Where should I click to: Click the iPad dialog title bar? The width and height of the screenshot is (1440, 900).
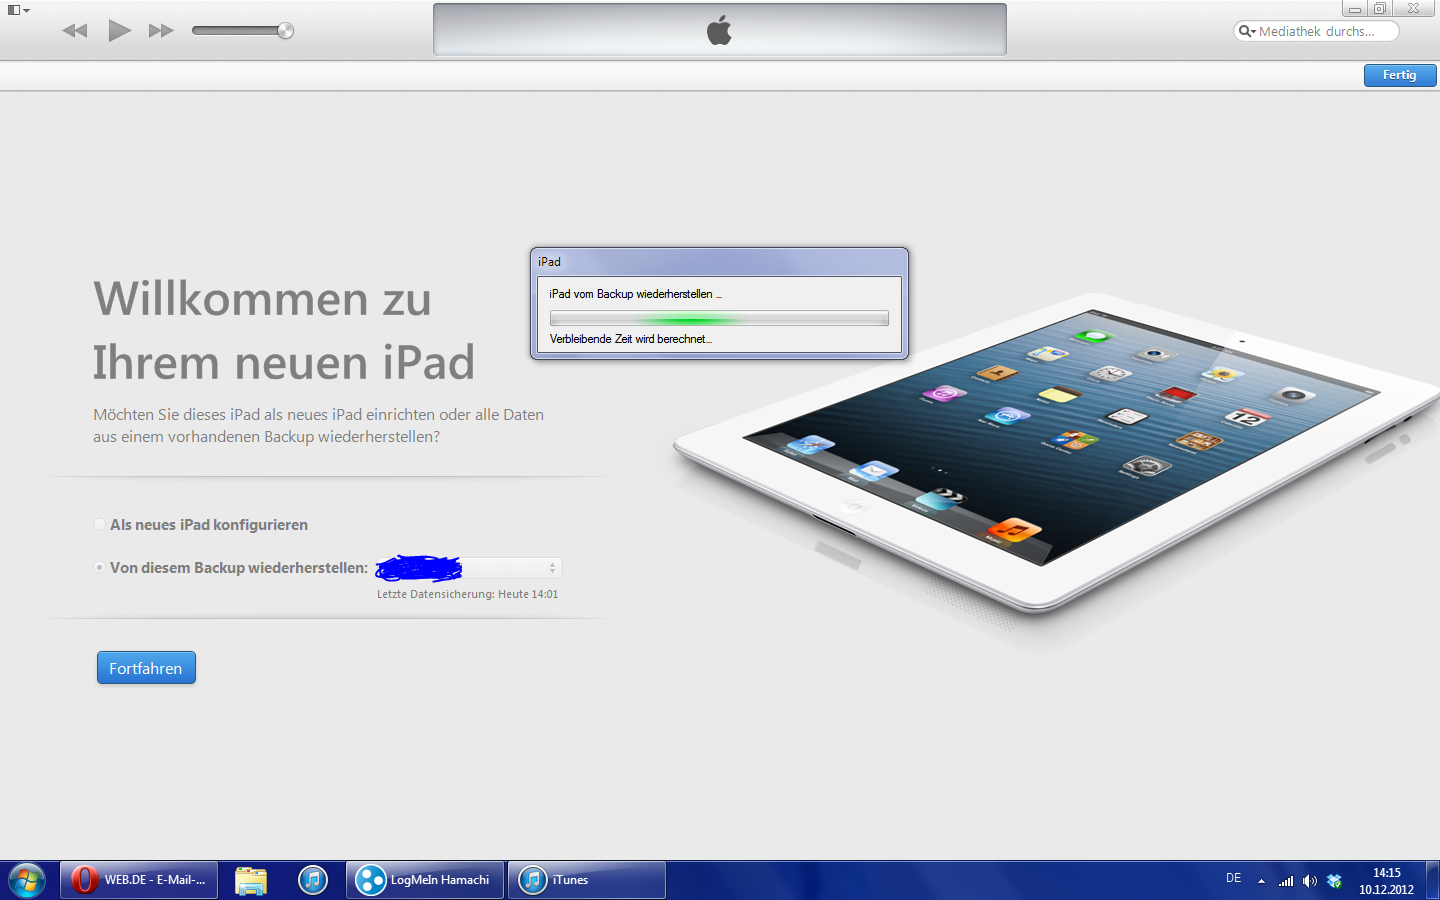[x=719, y=262]
